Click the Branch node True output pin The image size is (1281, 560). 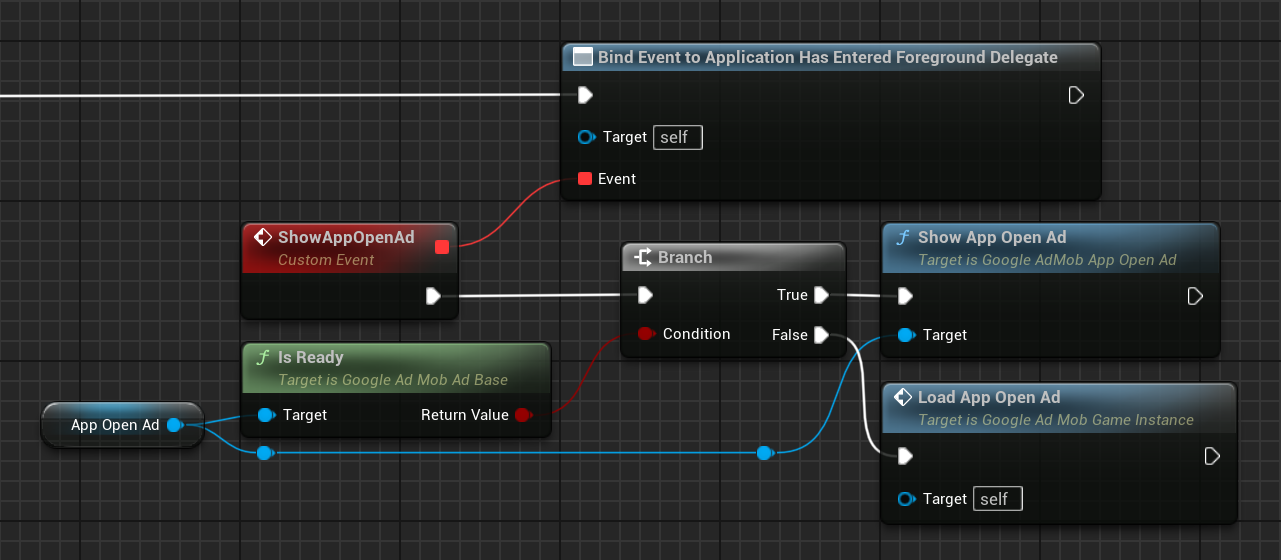[x=821, y=295]
